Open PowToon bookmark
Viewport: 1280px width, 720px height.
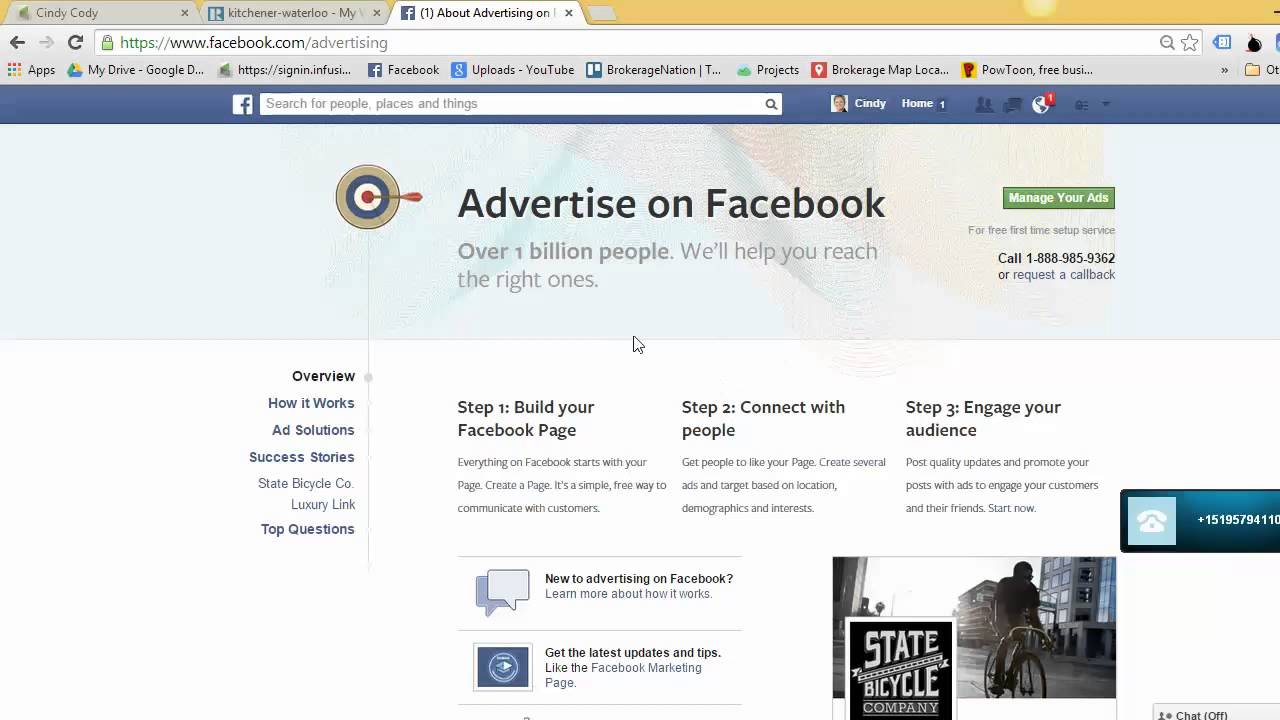(x=1027, y=70)
